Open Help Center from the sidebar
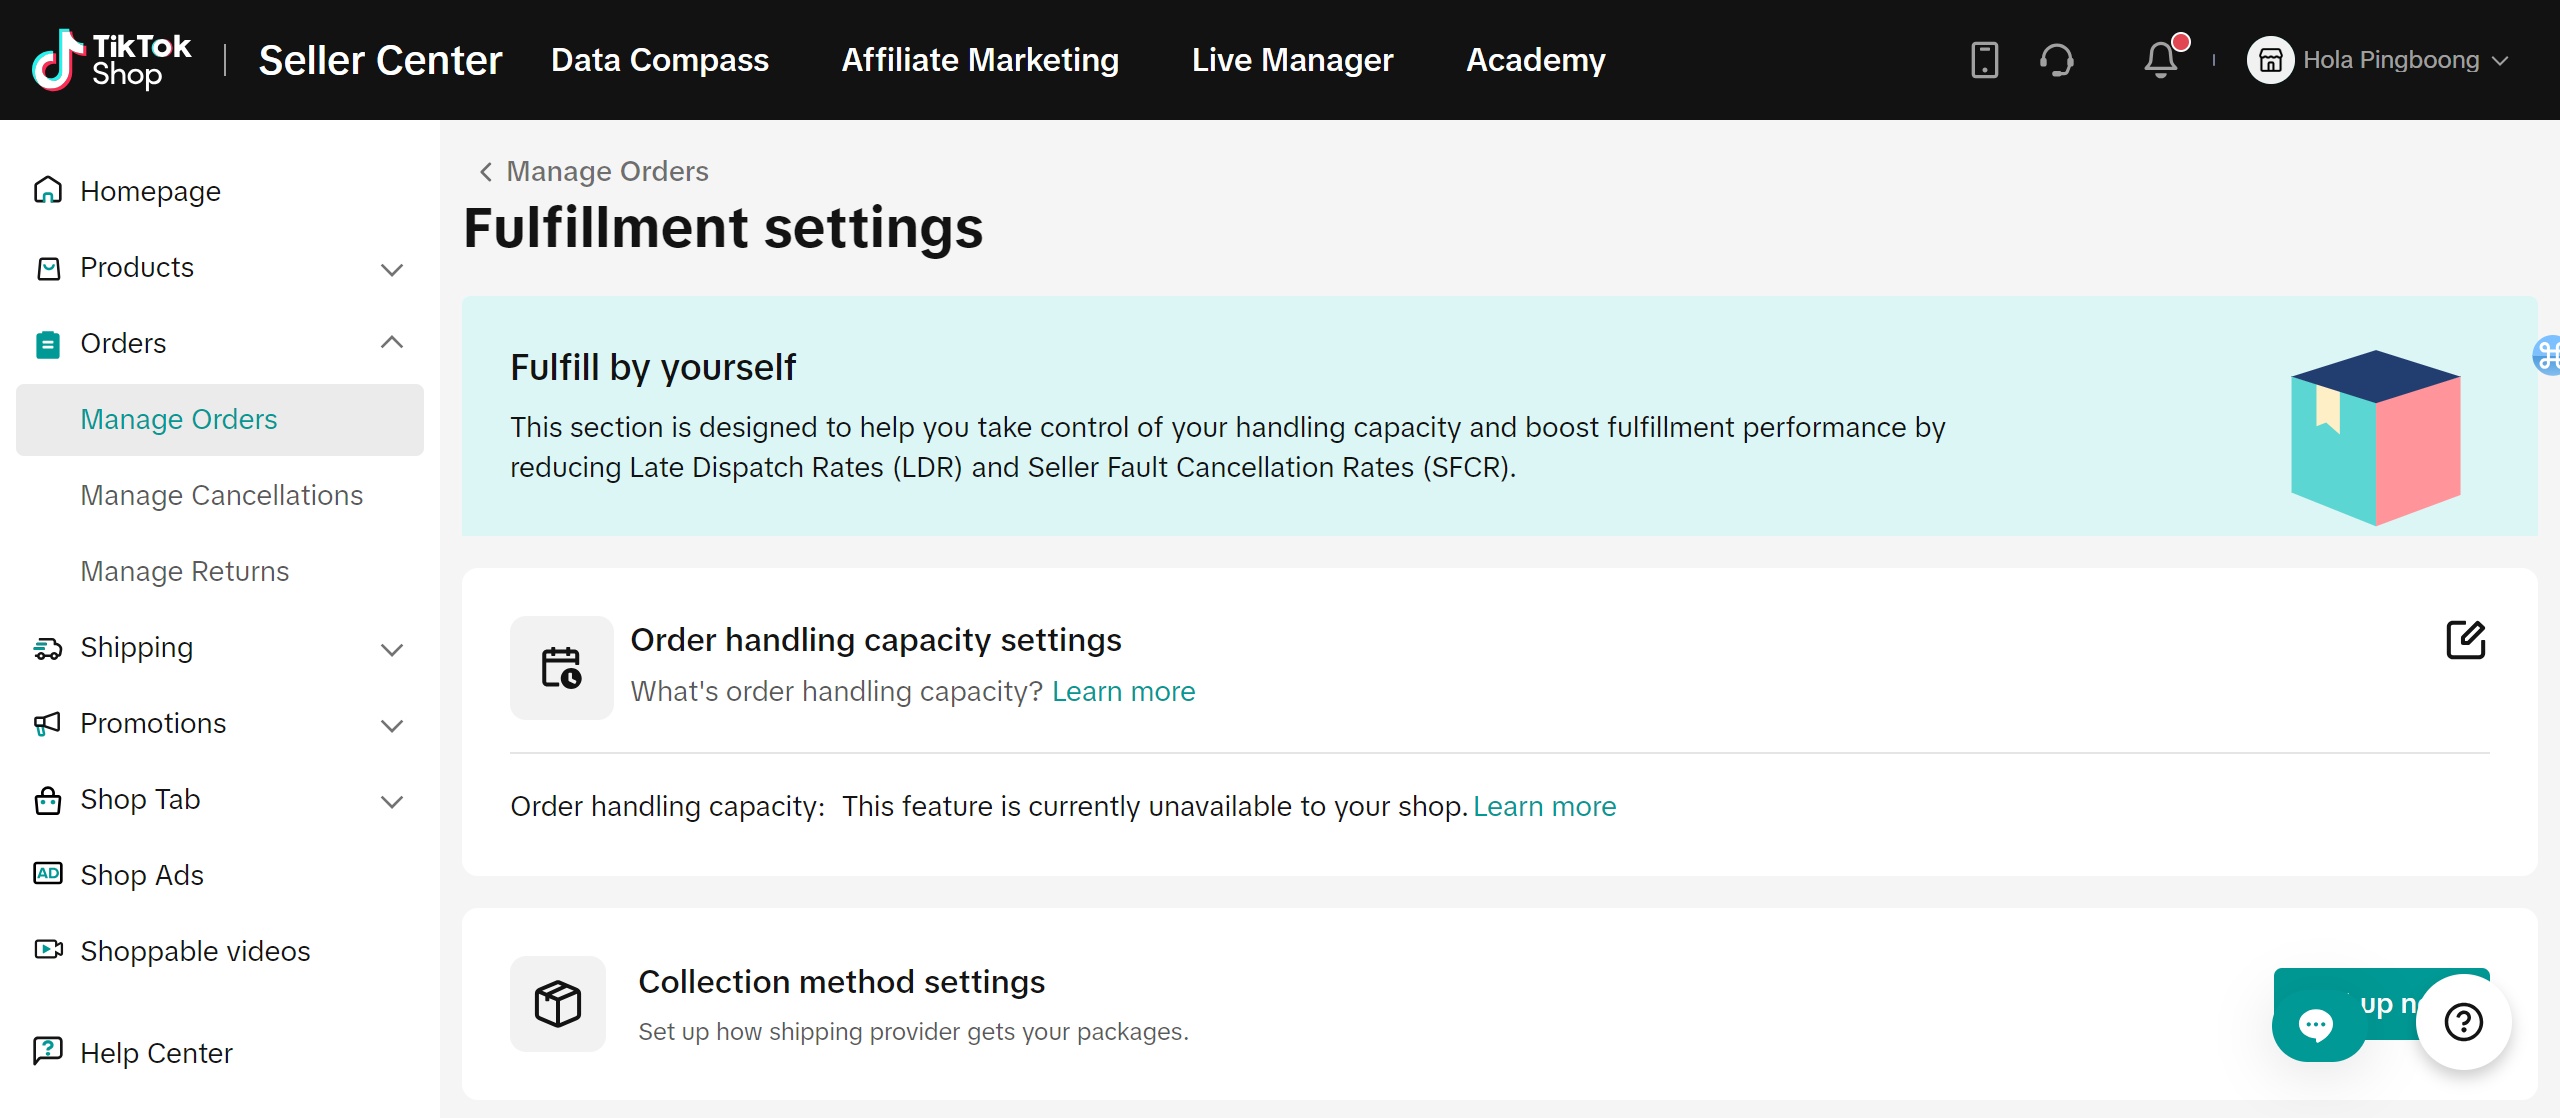The height and width of the screenshot is (1118, 2560). coord(156,1052)
